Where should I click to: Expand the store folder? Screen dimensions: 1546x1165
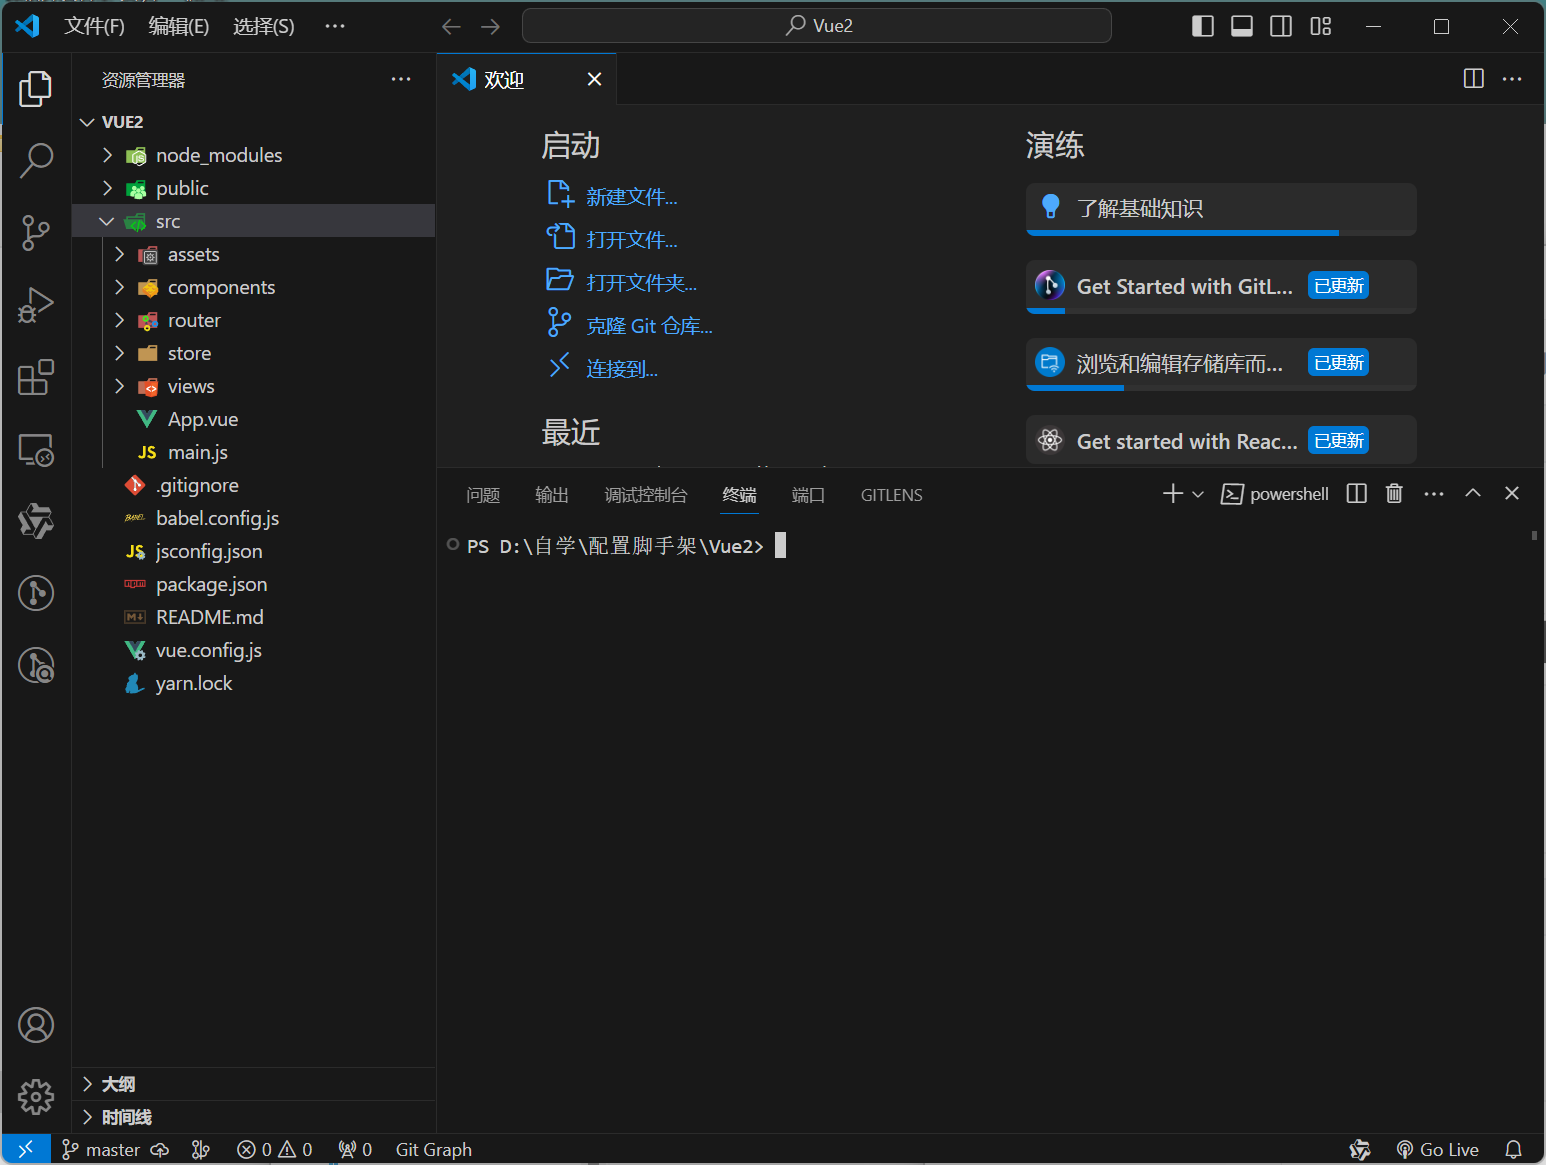[254, 353]
